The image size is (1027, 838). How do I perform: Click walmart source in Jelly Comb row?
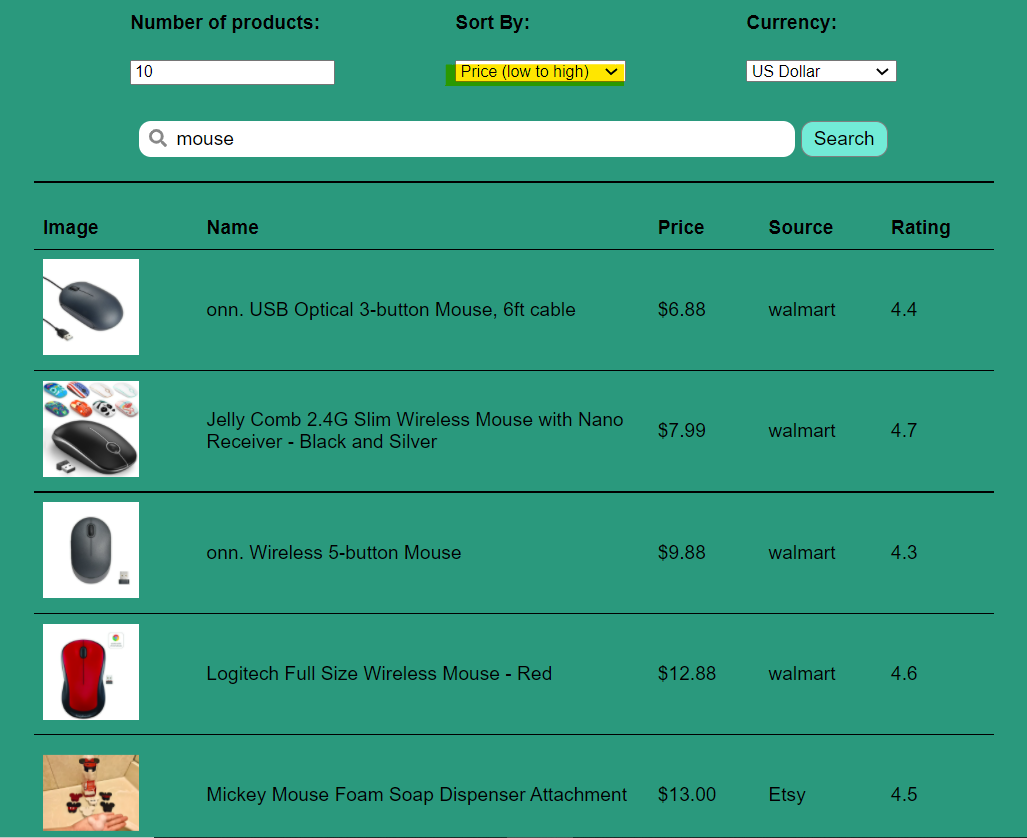pos(802,430)
